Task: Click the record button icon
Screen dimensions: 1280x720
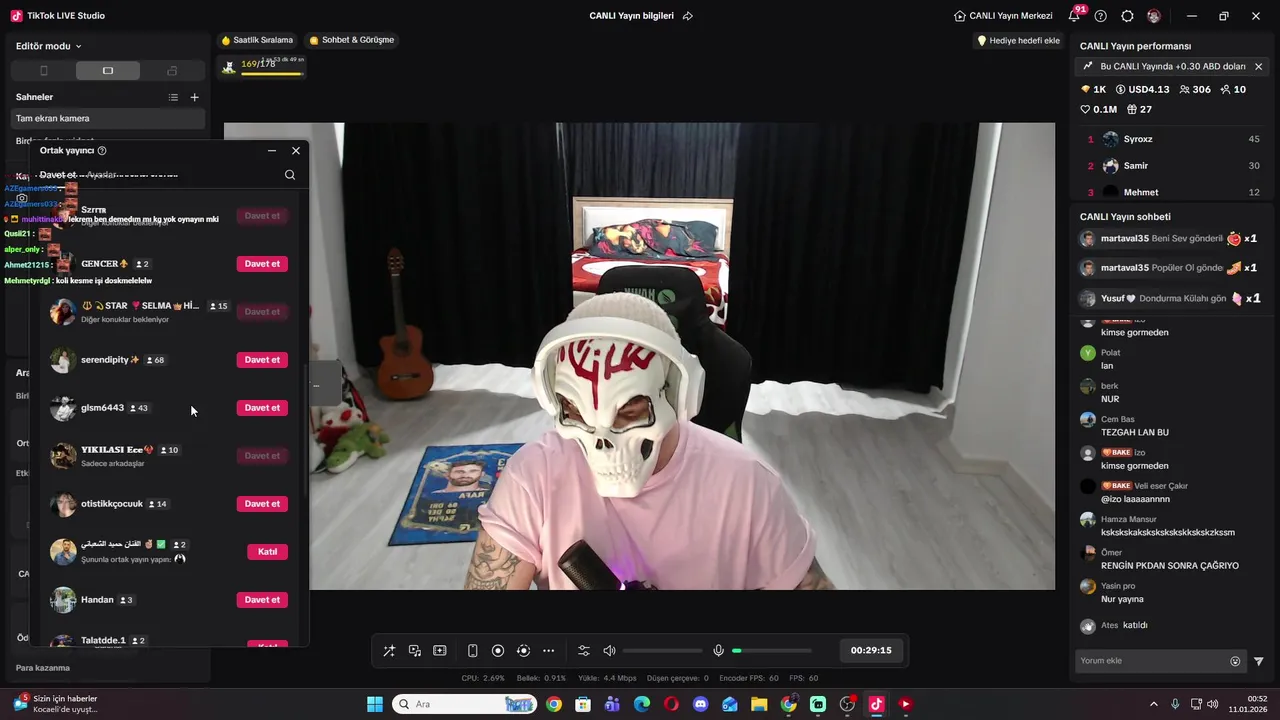Action: (x=498, y=651)
